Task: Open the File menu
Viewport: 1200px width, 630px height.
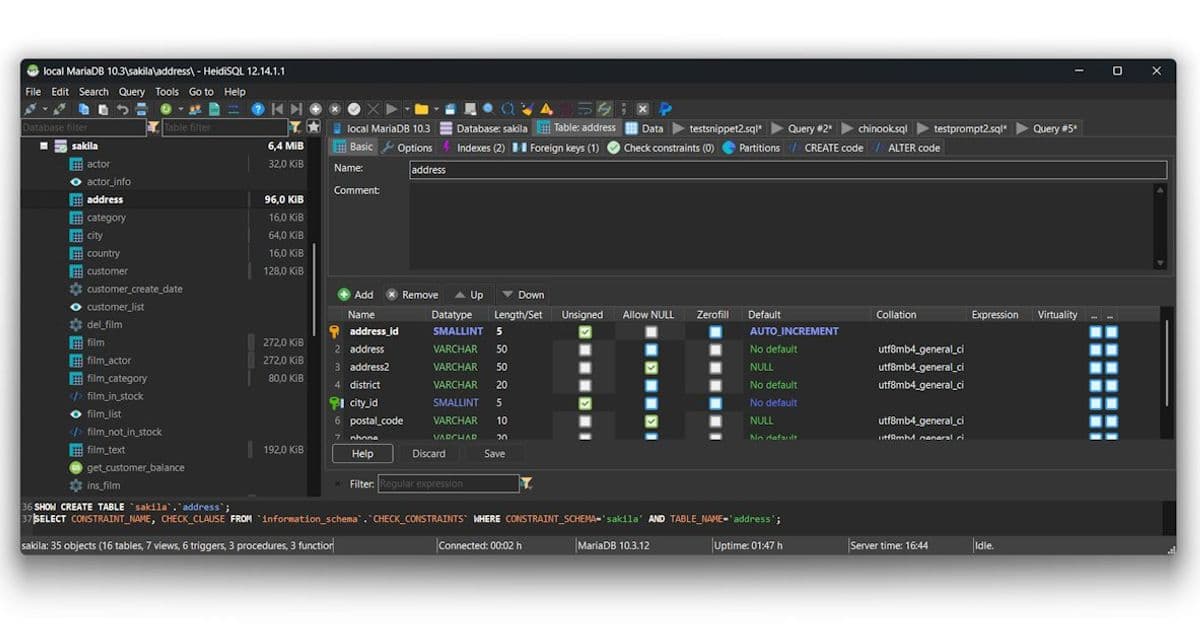Action: pos(33,91)
